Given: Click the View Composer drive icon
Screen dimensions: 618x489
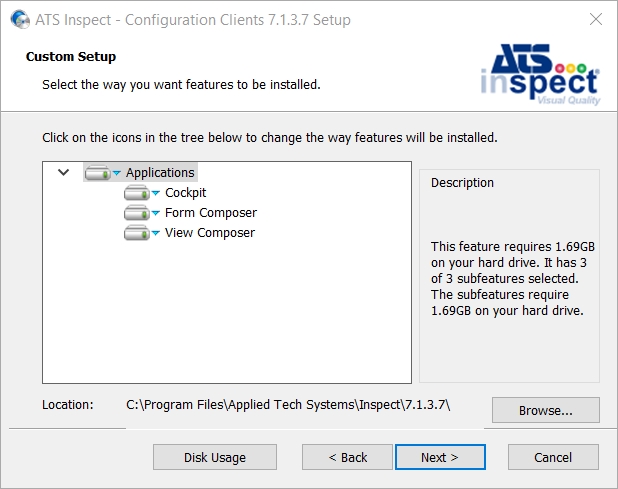Looking at the screenshot, I should [x=136, y=233].
